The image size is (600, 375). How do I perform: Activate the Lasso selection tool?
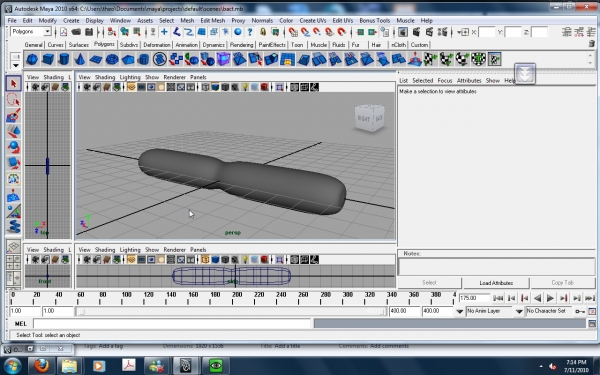coord(13,99)
